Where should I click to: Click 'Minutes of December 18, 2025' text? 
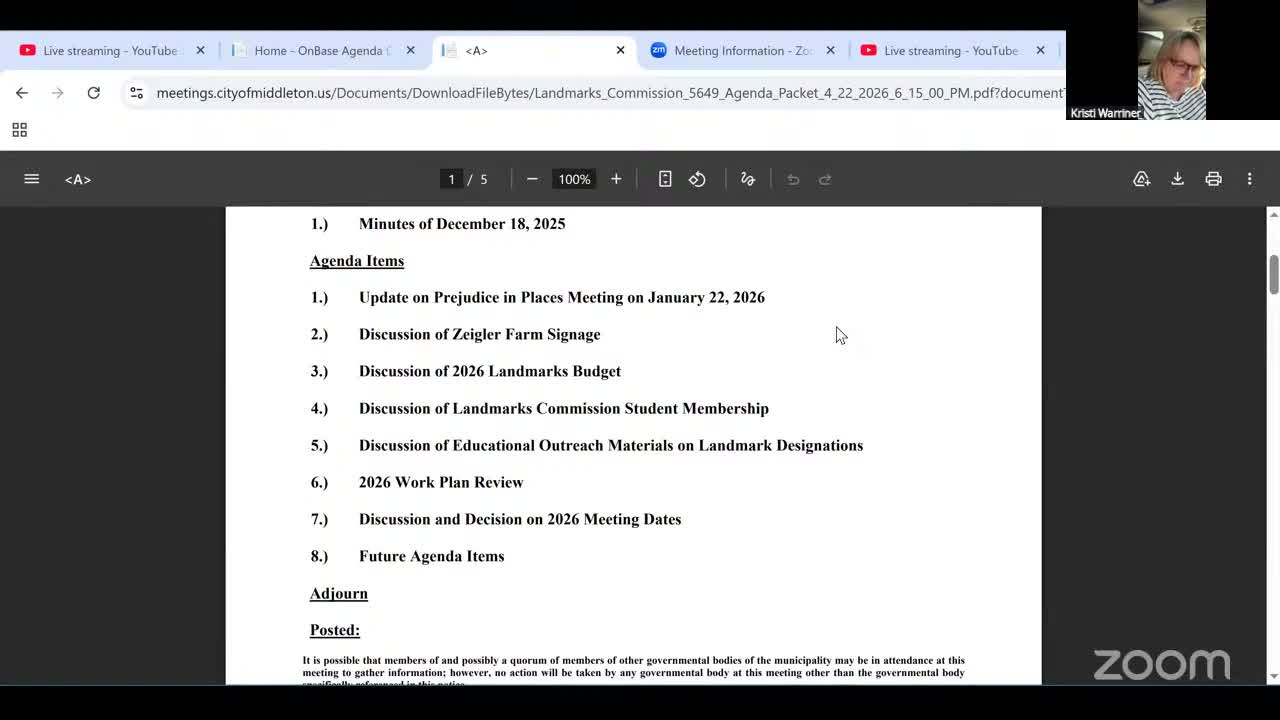point(462,224)
